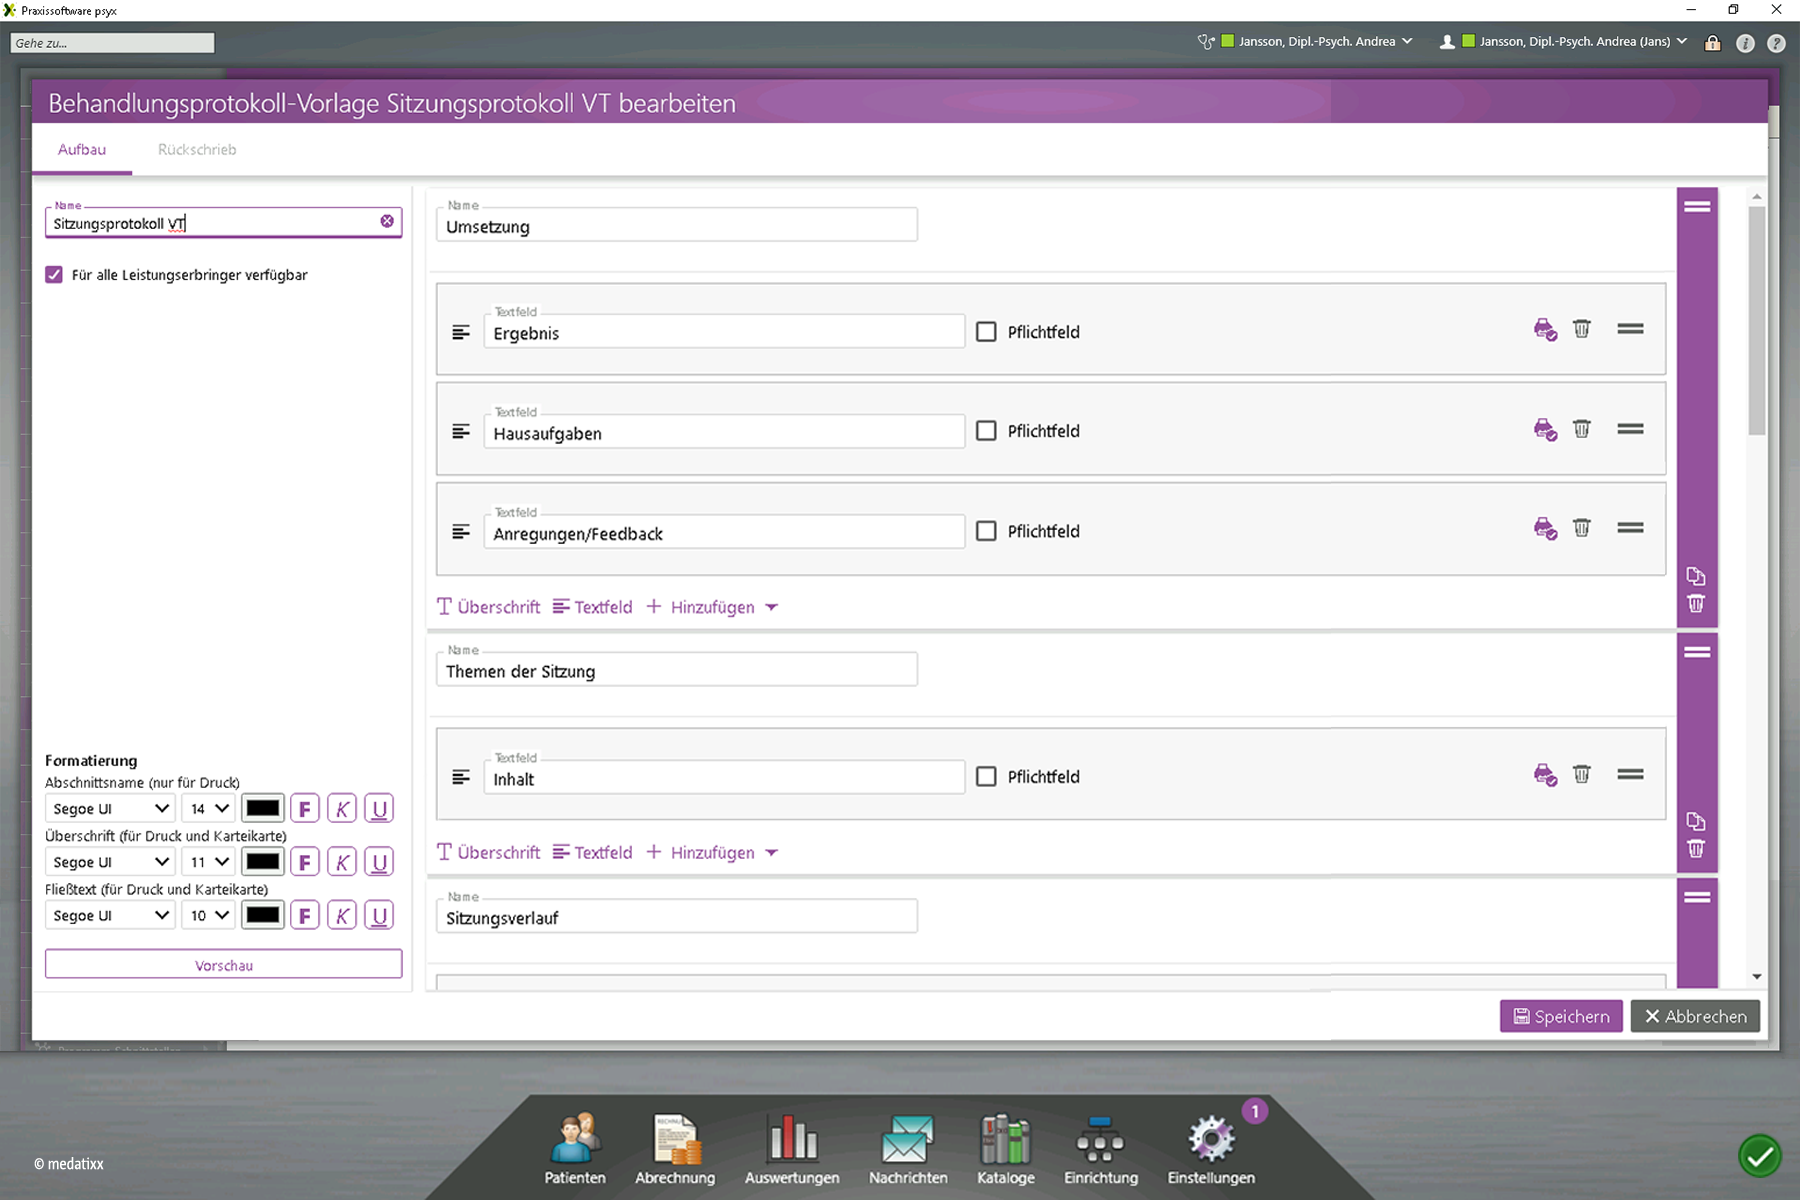Duplicate the Umsetzung section
Screen dimensions: 1800x1200
(1696, 576)
